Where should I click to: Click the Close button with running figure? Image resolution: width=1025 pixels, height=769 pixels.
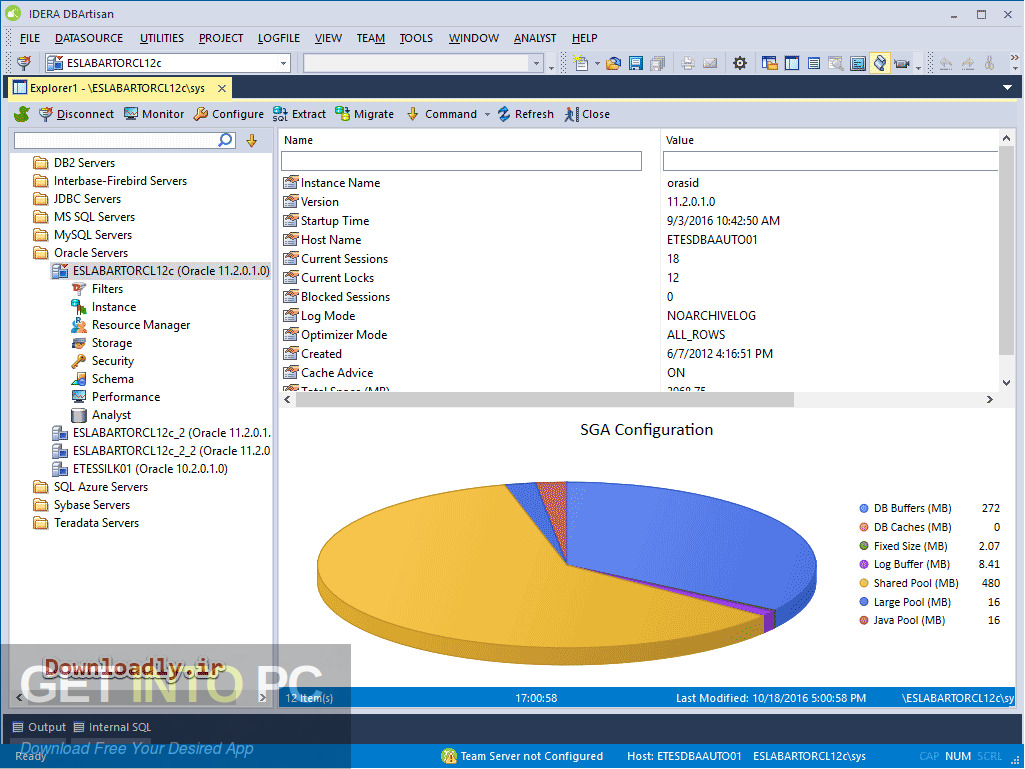click(587, 114)
